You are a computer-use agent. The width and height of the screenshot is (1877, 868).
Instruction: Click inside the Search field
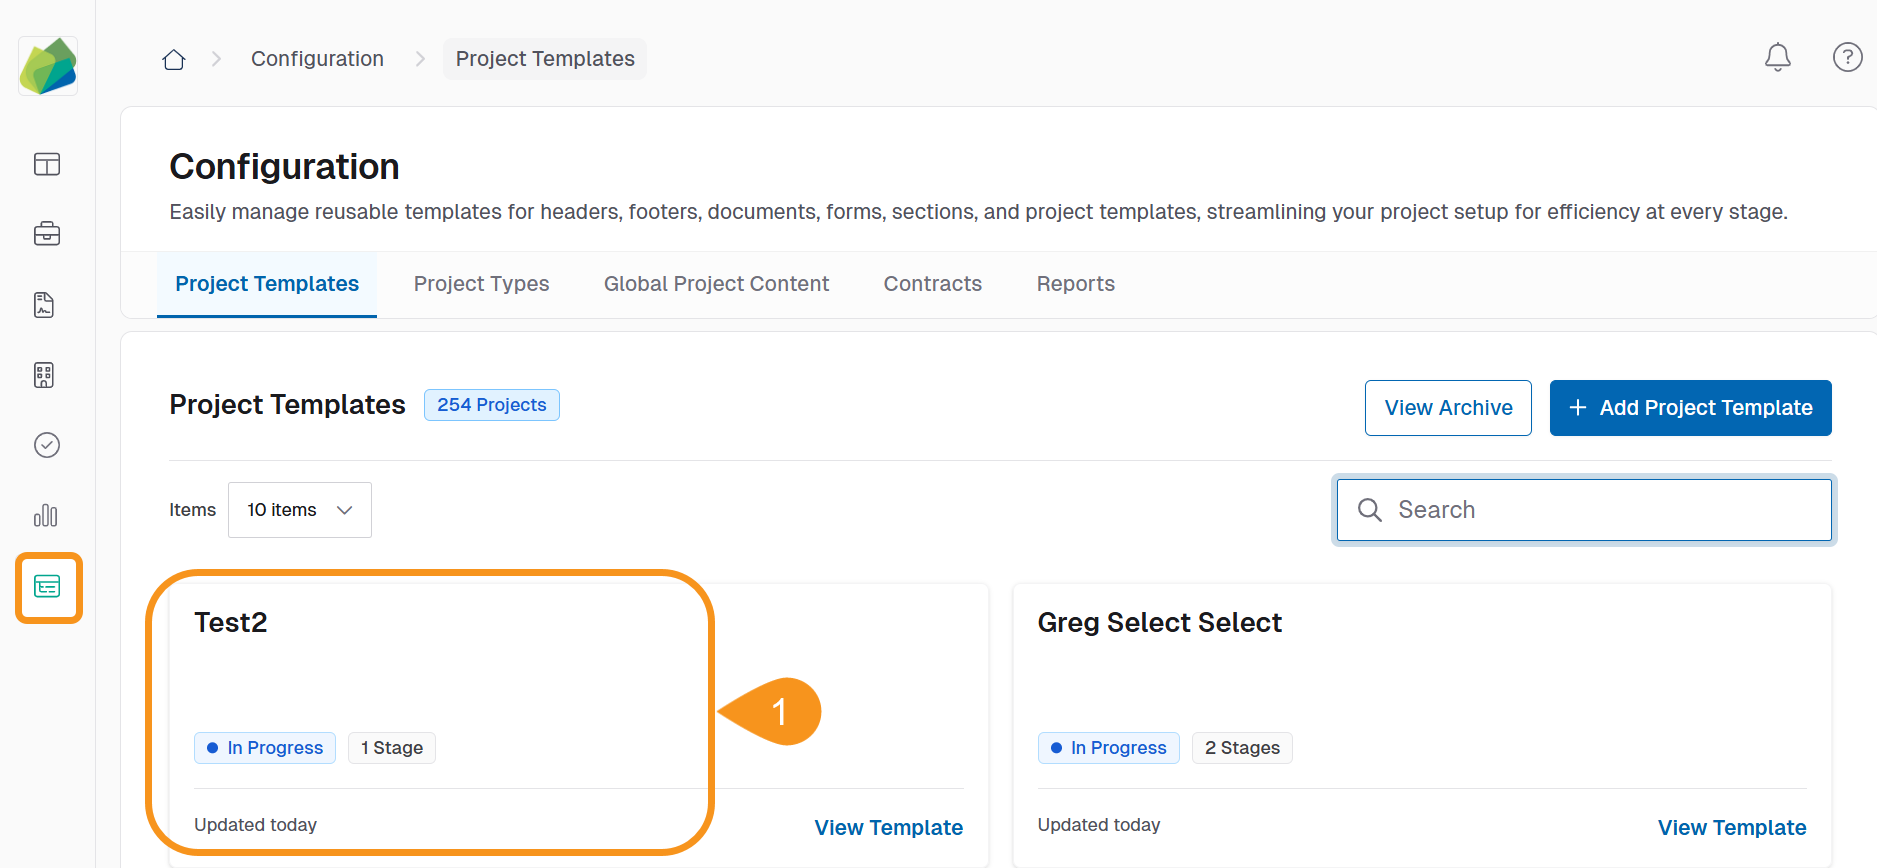coord(1584,509)
